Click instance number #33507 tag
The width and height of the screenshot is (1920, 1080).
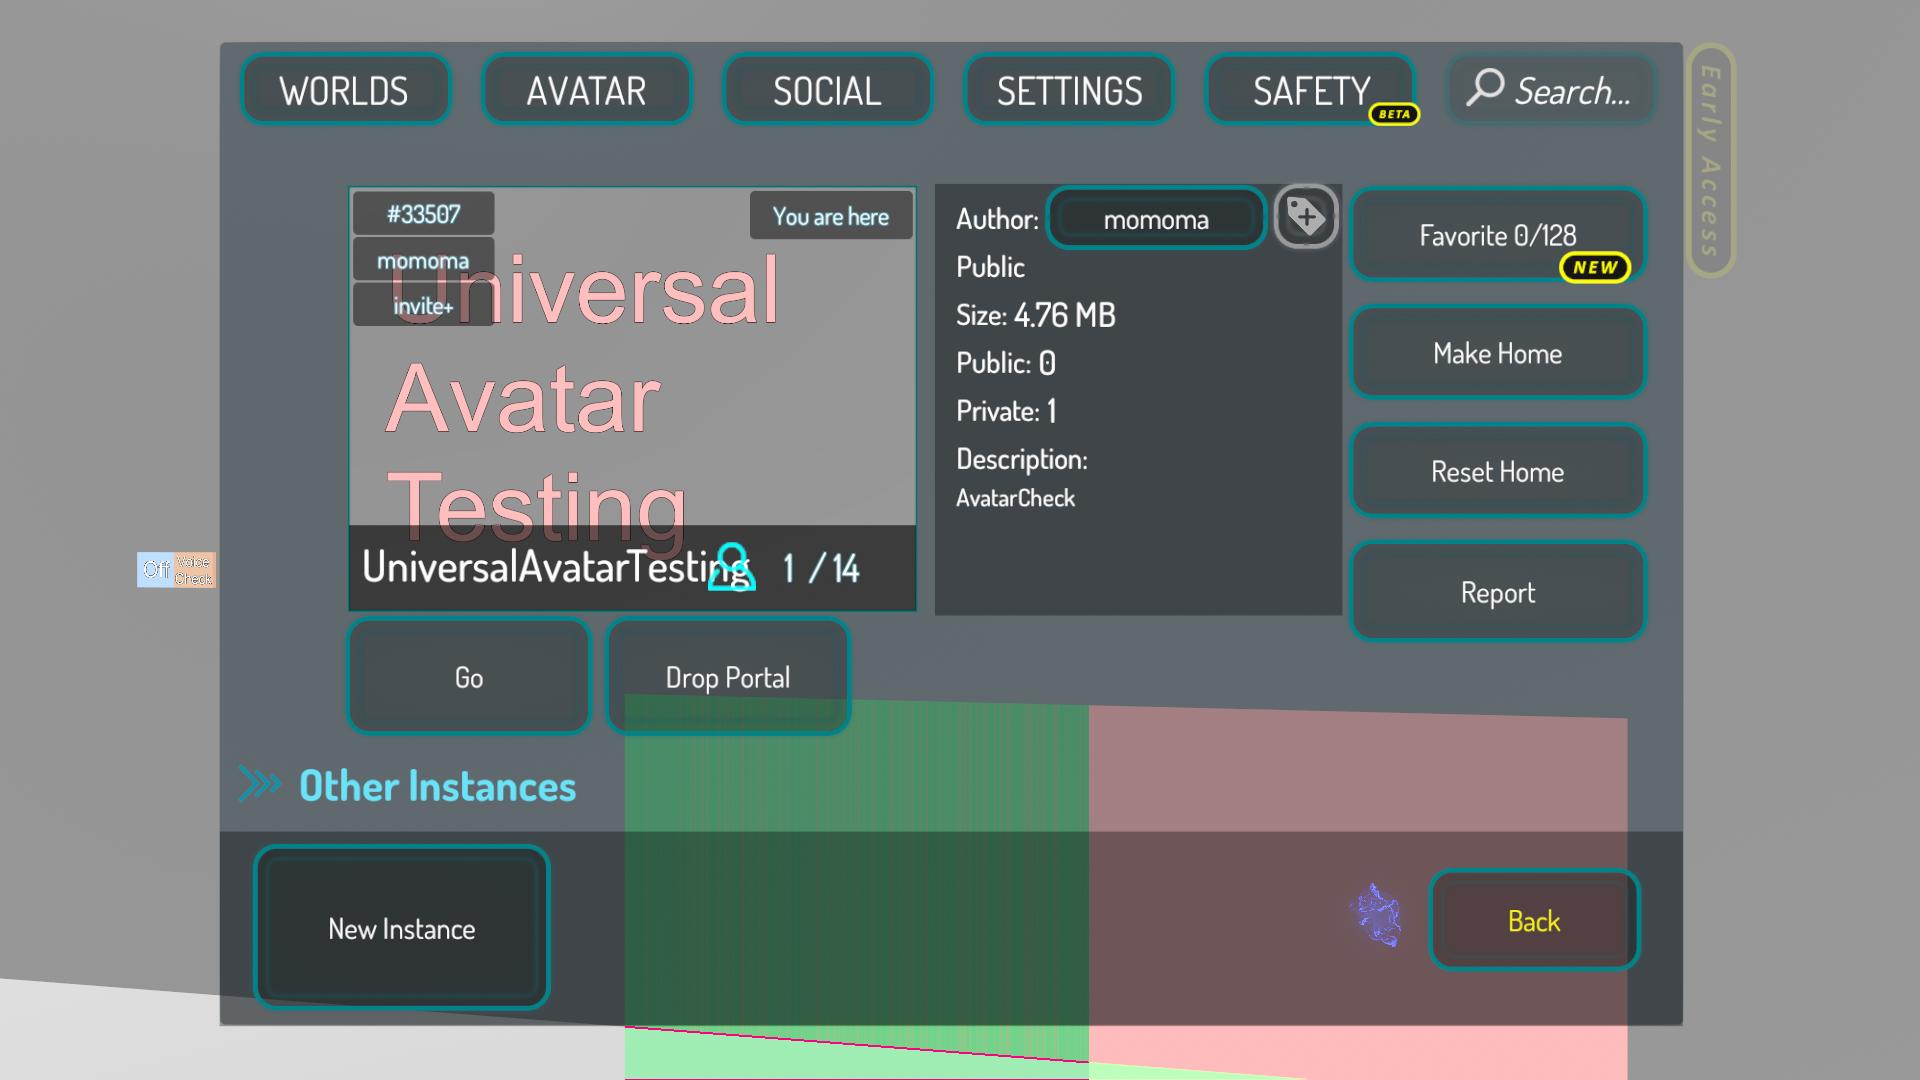(423, 214)
